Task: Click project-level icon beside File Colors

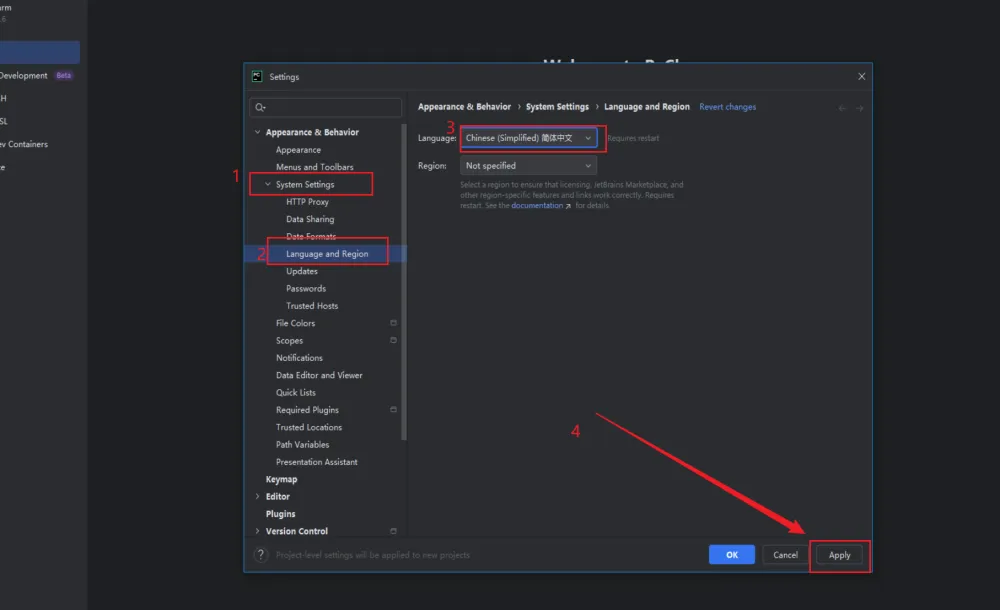Action: pos(393,323)
